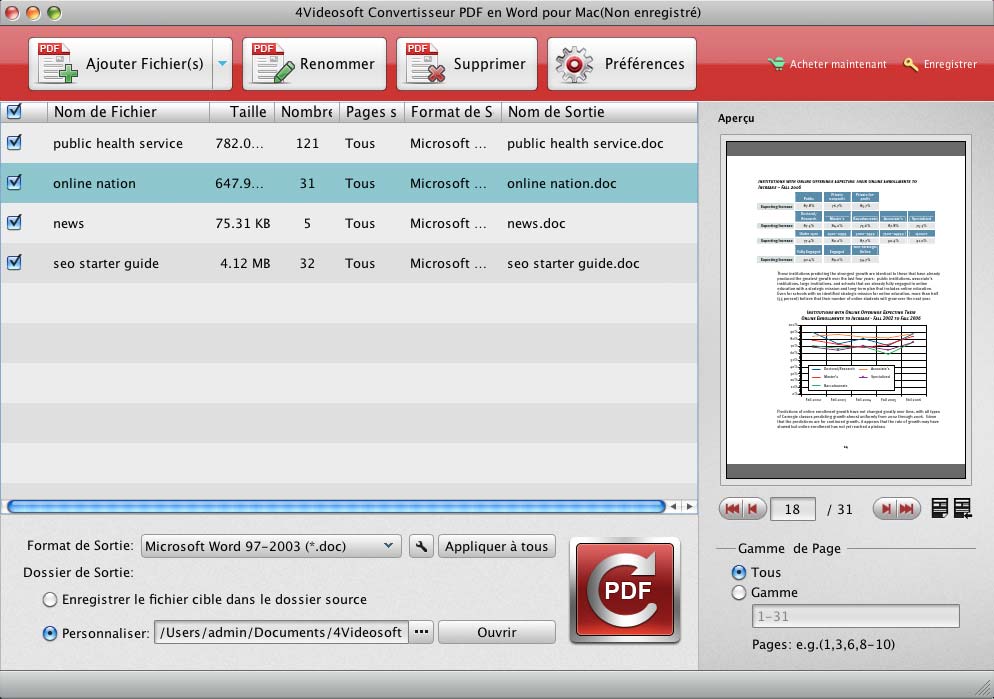Toggle the seo starter guide checkbox
The width and height of the screenshot is (994, 699).
click(x=14, y=263)
